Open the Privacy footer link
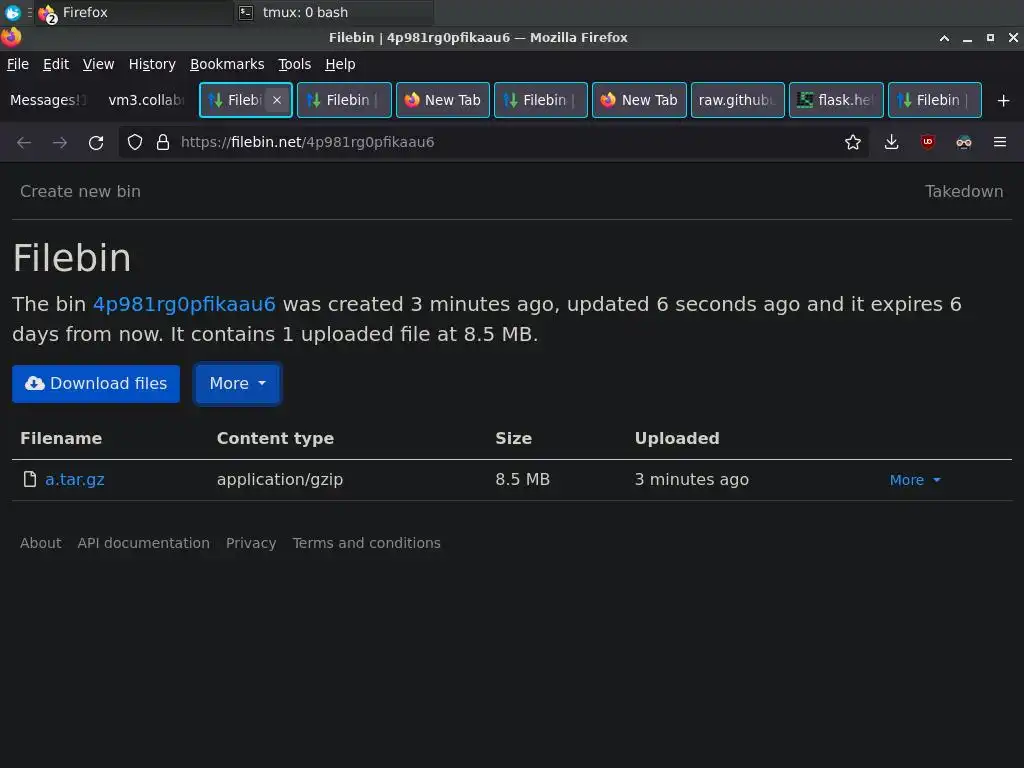The image size is (1024, 768). (251, 543)
